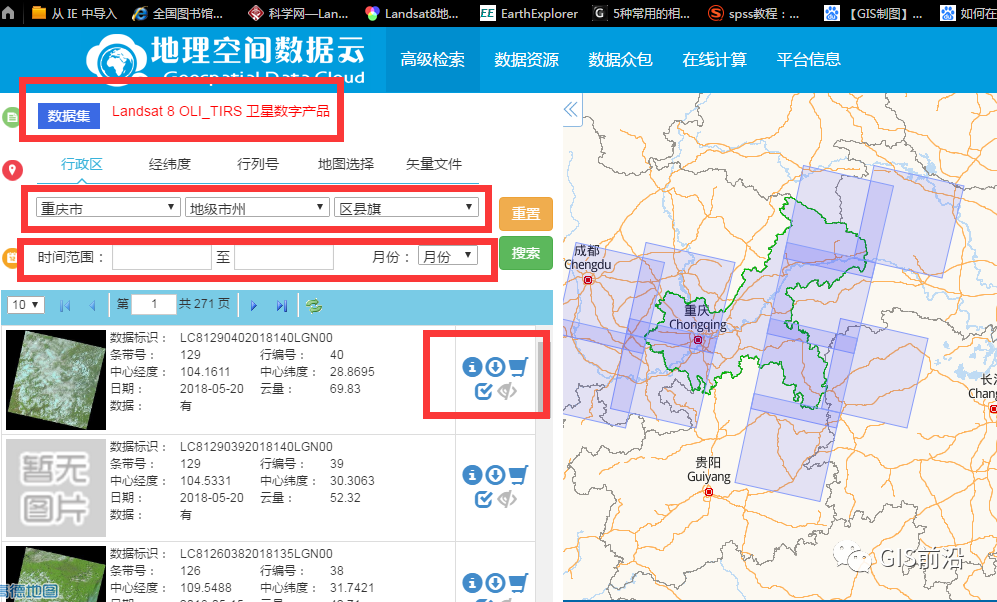Click the 2018-05-20 date of scene LC81290402018140LGN00
The height and width of the screenshot is (602, 997).
click(211, 388)
